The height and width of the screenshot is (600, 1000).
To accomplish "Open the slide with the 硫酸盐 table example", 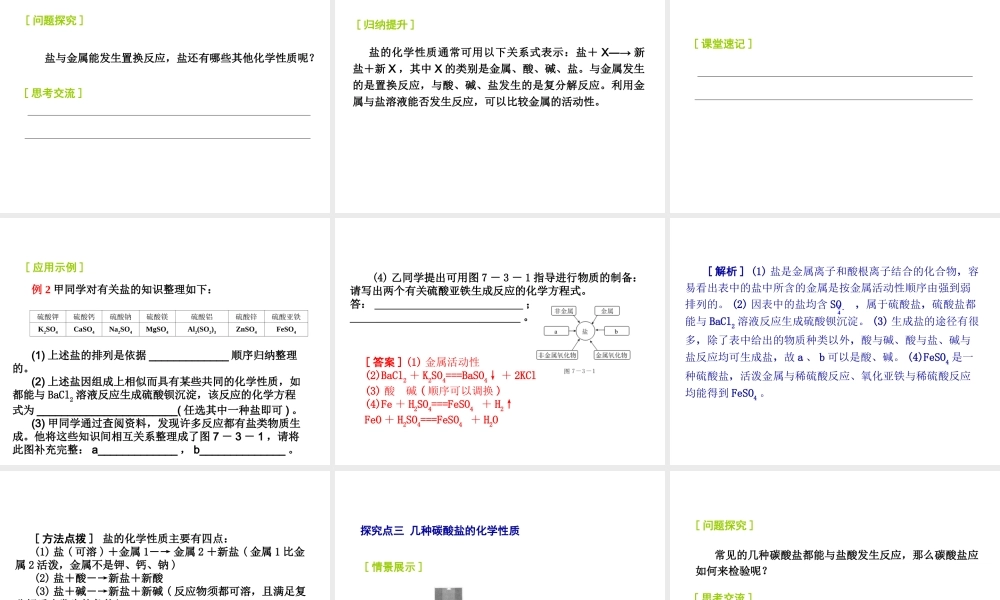I will coord(165,341).
